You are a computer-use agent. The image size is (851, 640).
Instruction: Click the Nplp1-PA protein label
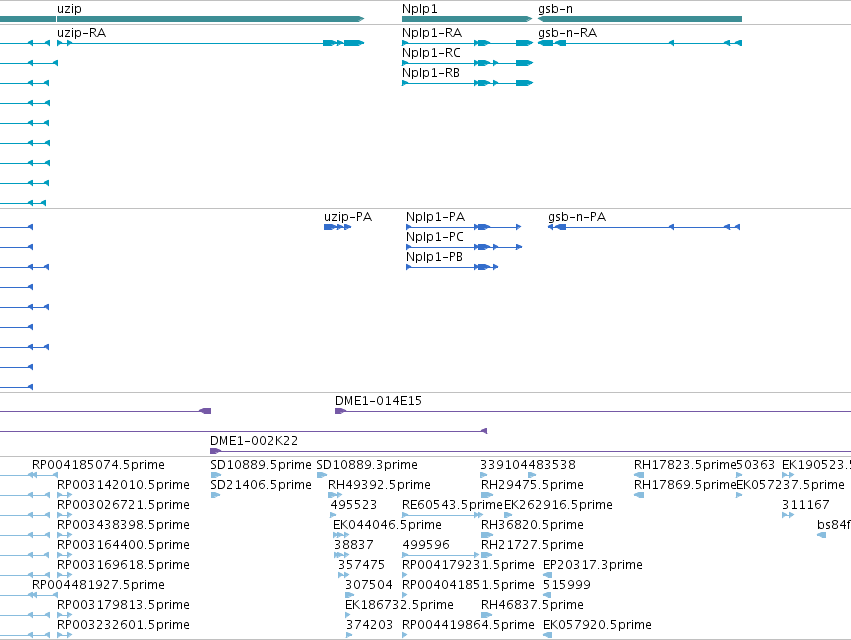pyautogui.click(x=435, y=217)
